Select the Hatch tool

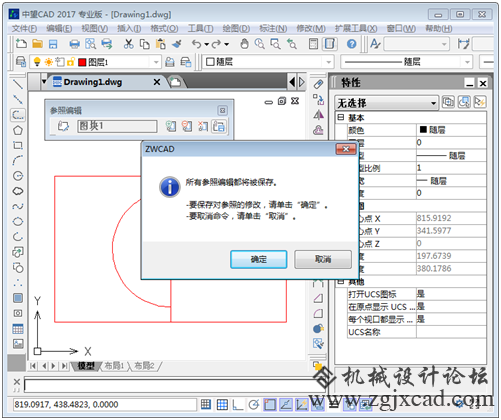(18, 298)
